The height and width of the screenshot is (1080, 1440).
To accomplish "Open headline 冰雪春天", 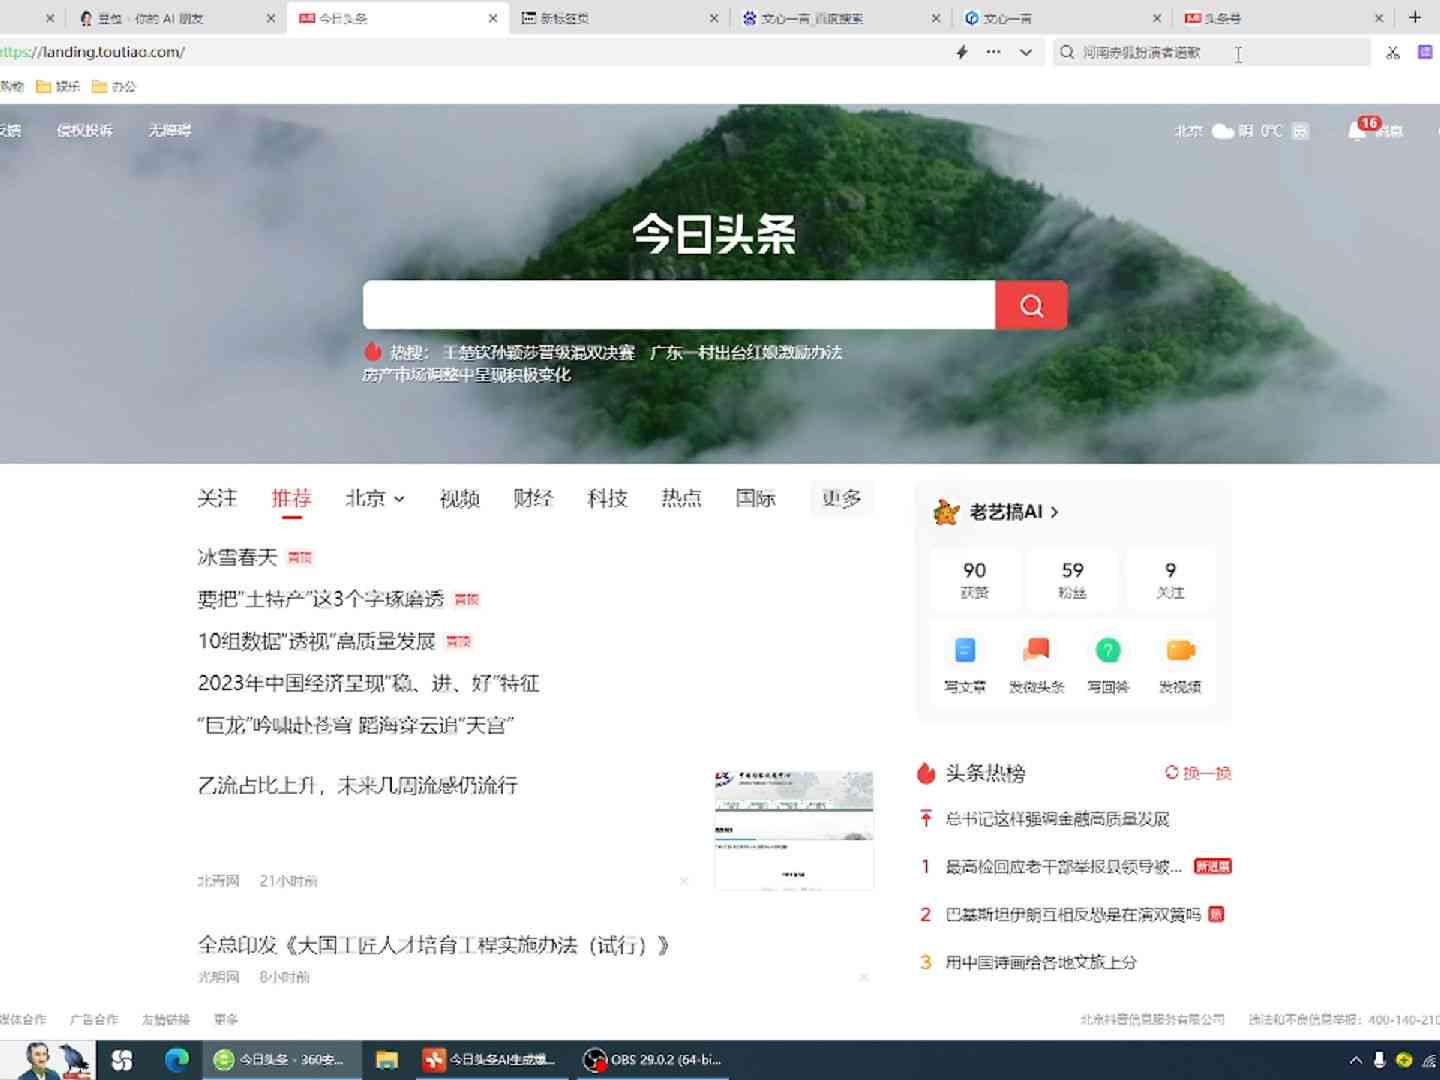I will coord(237,557).
